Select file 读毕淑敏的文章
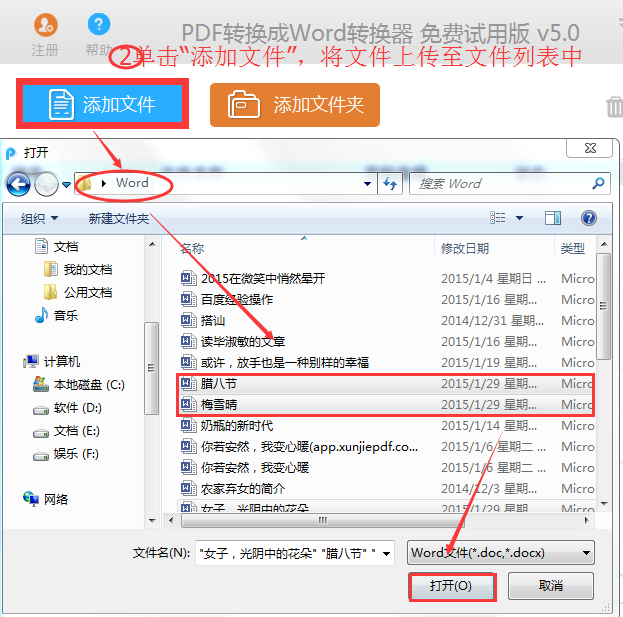Viewport: 623px width, 617px height. (x=243, y=342)
